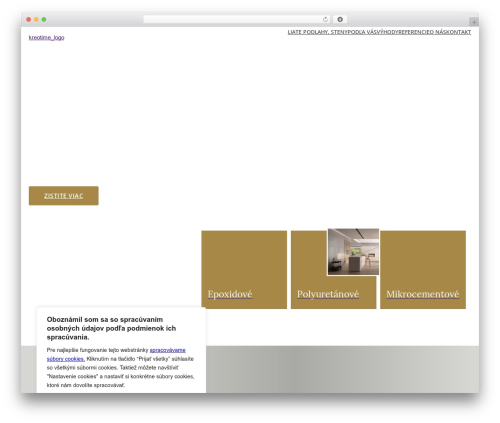Click the round icon next to address bar
The image size is (500, 423).
340,20
